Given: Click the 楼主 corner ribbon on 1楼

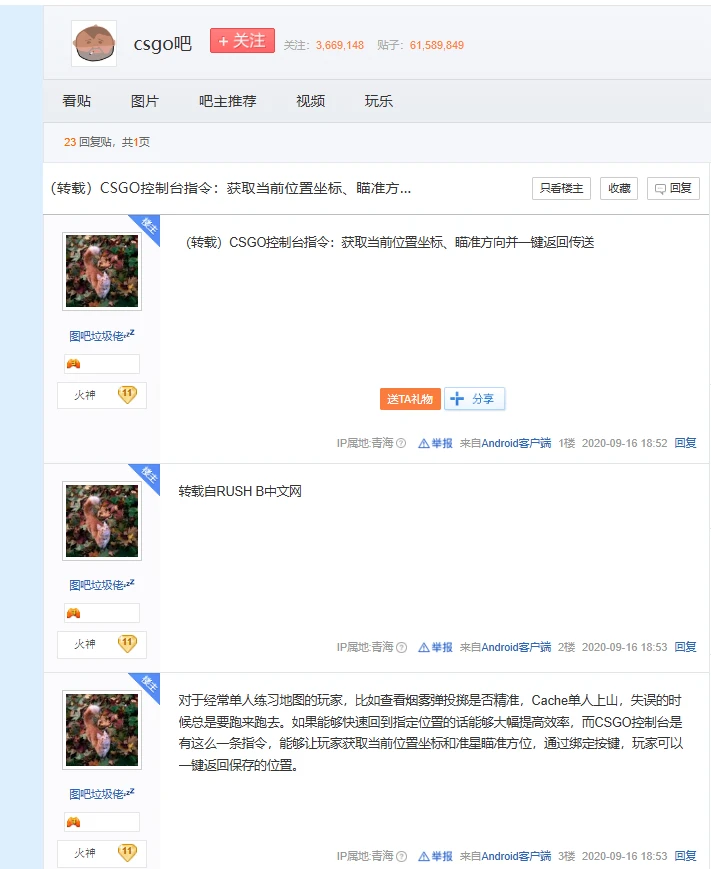Looking at the screenshot, I should tap(147, 226).
